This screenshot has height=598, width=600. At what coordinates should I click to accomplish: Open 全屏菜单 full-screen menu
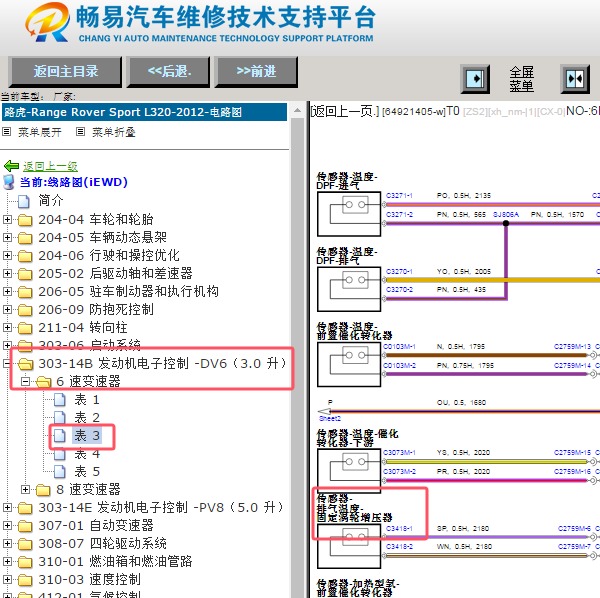tap(521, 79)
